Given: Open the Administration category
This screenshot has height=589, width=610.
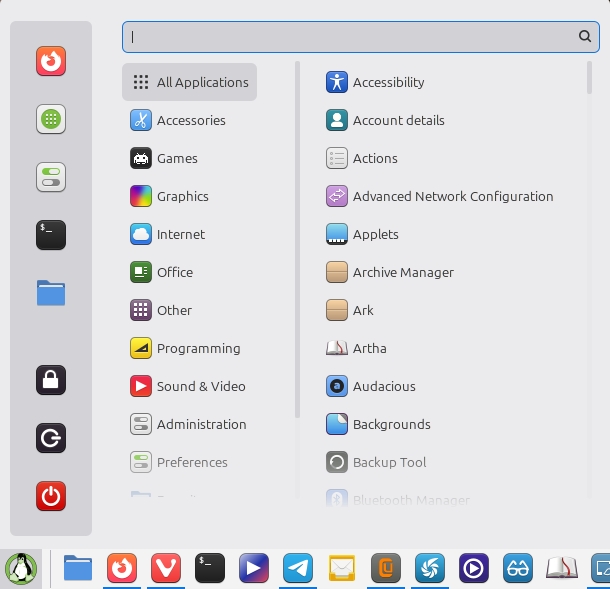Looking at the screenshot, I should pyautogui.click(x=189, y=424).
